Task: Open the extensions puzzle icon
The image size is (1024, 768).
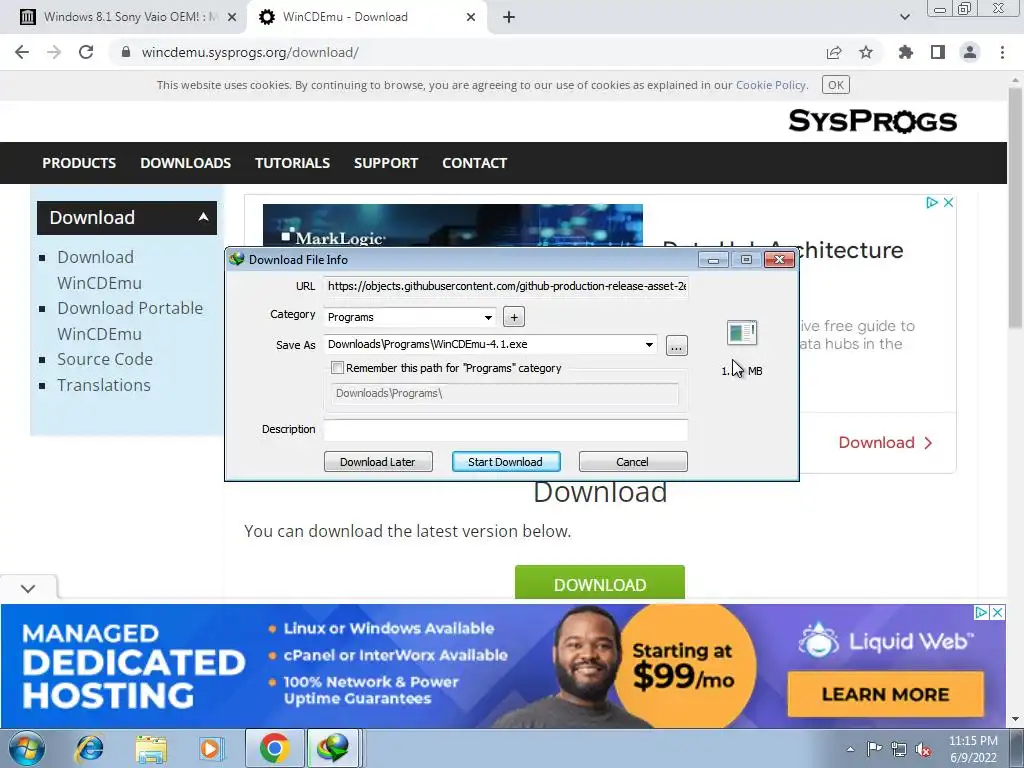Action: click(x=905, y=52)
